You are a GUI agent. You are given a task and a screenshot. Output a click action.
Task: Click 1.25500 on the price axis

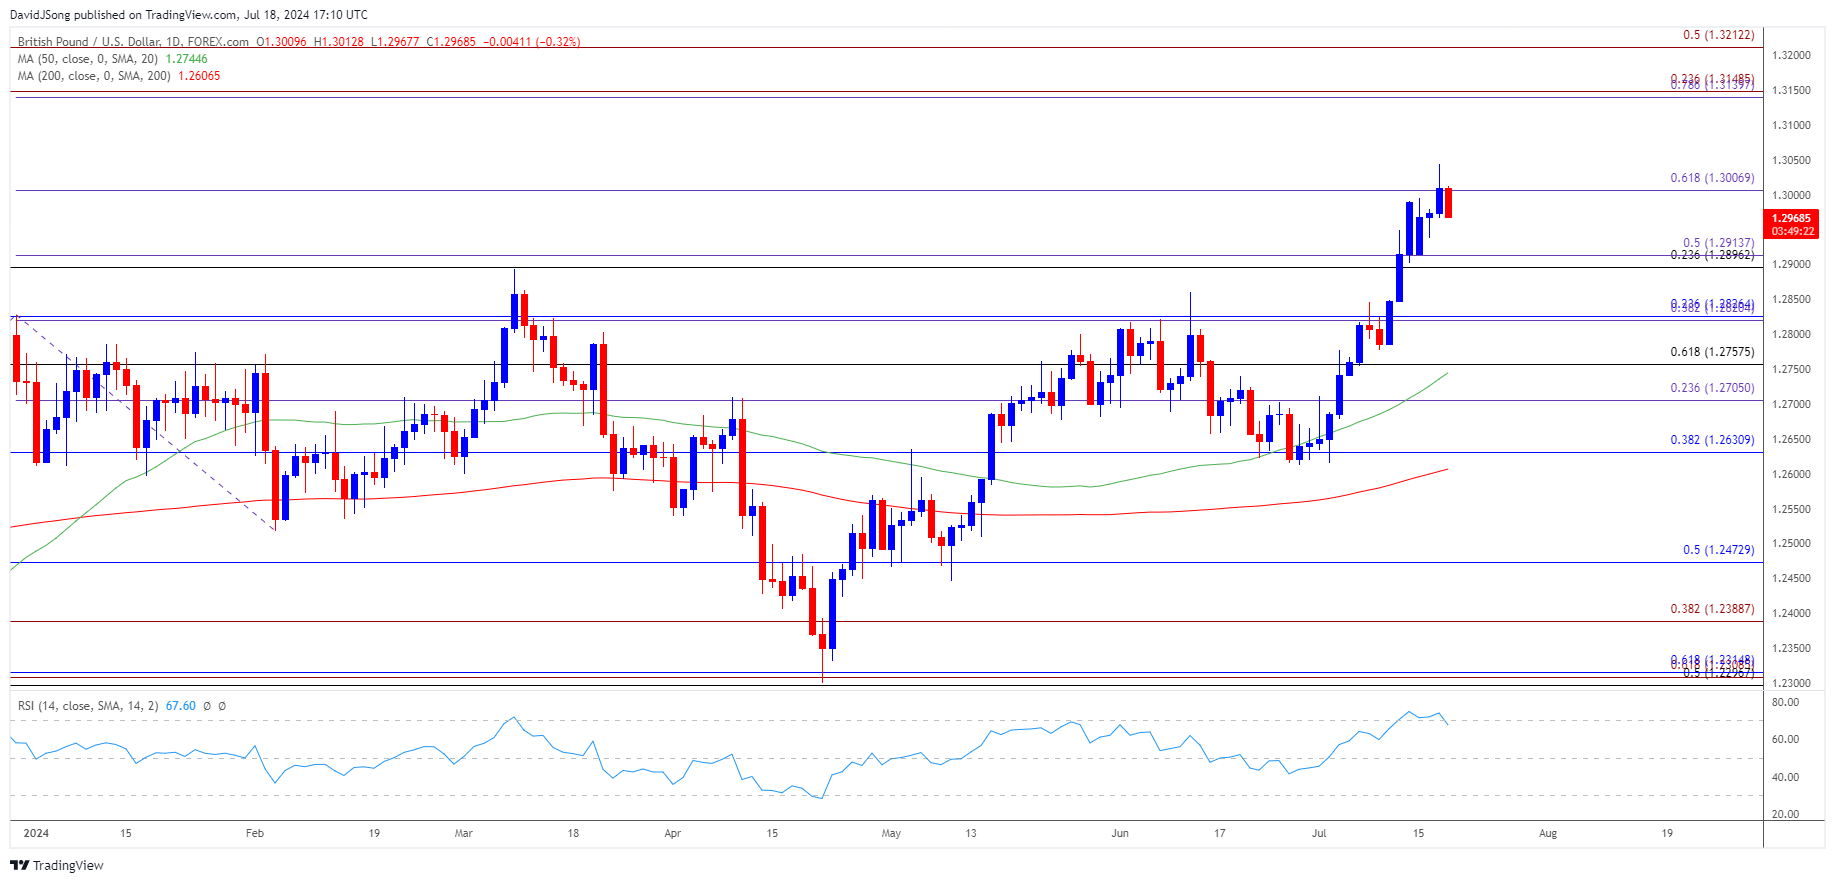[x=1791, y=510]
